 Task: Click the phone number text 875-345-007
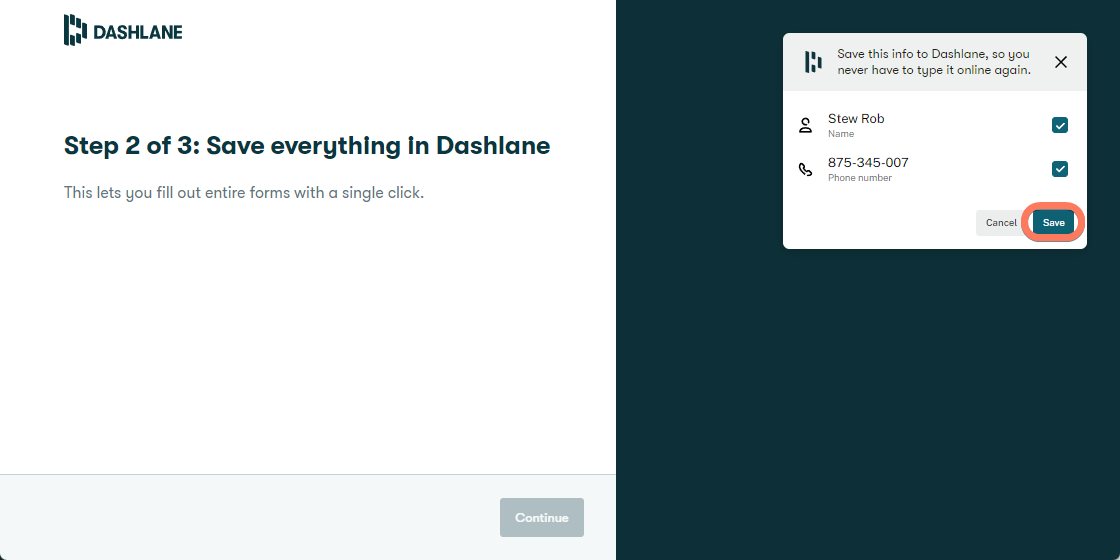pos(868,163)
